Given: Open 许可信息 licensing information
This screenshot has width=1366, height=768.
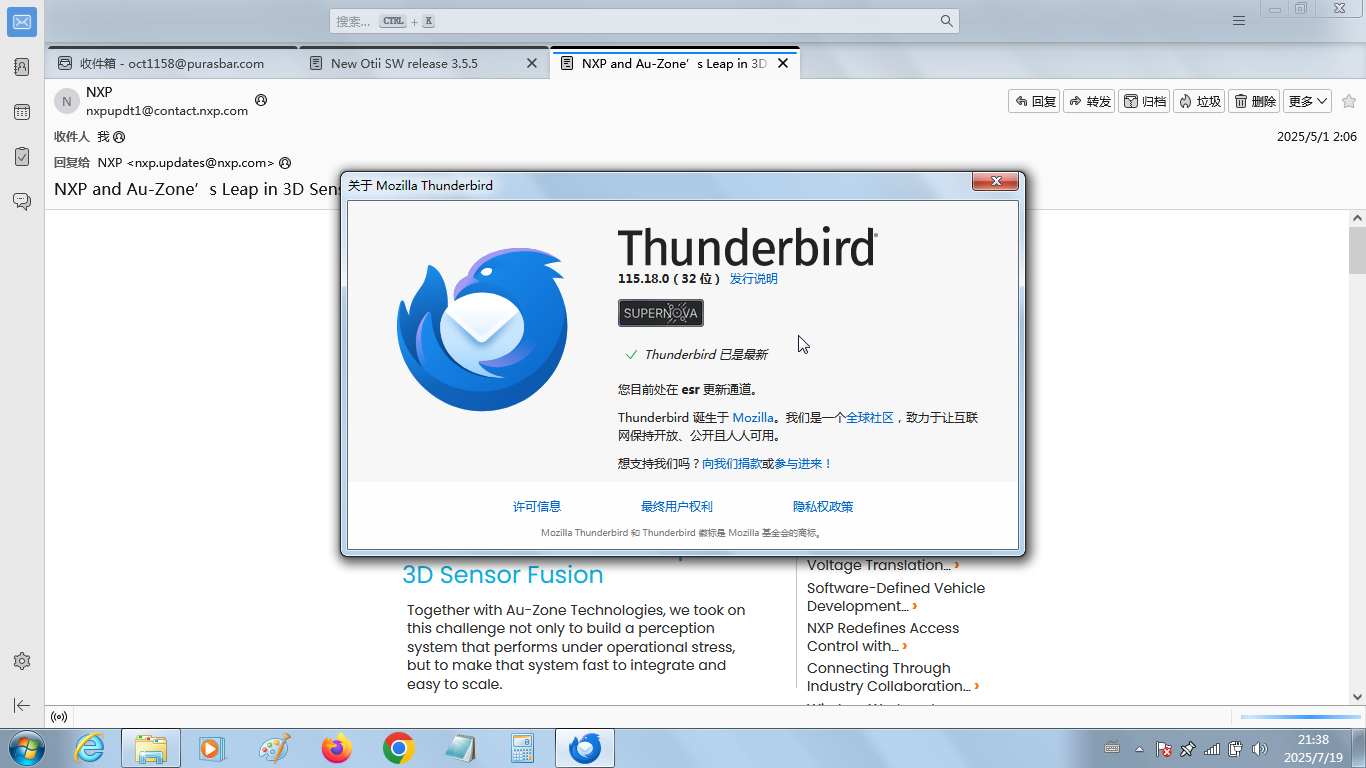Looking at the screenshot, I should click(x=537, y=507).
